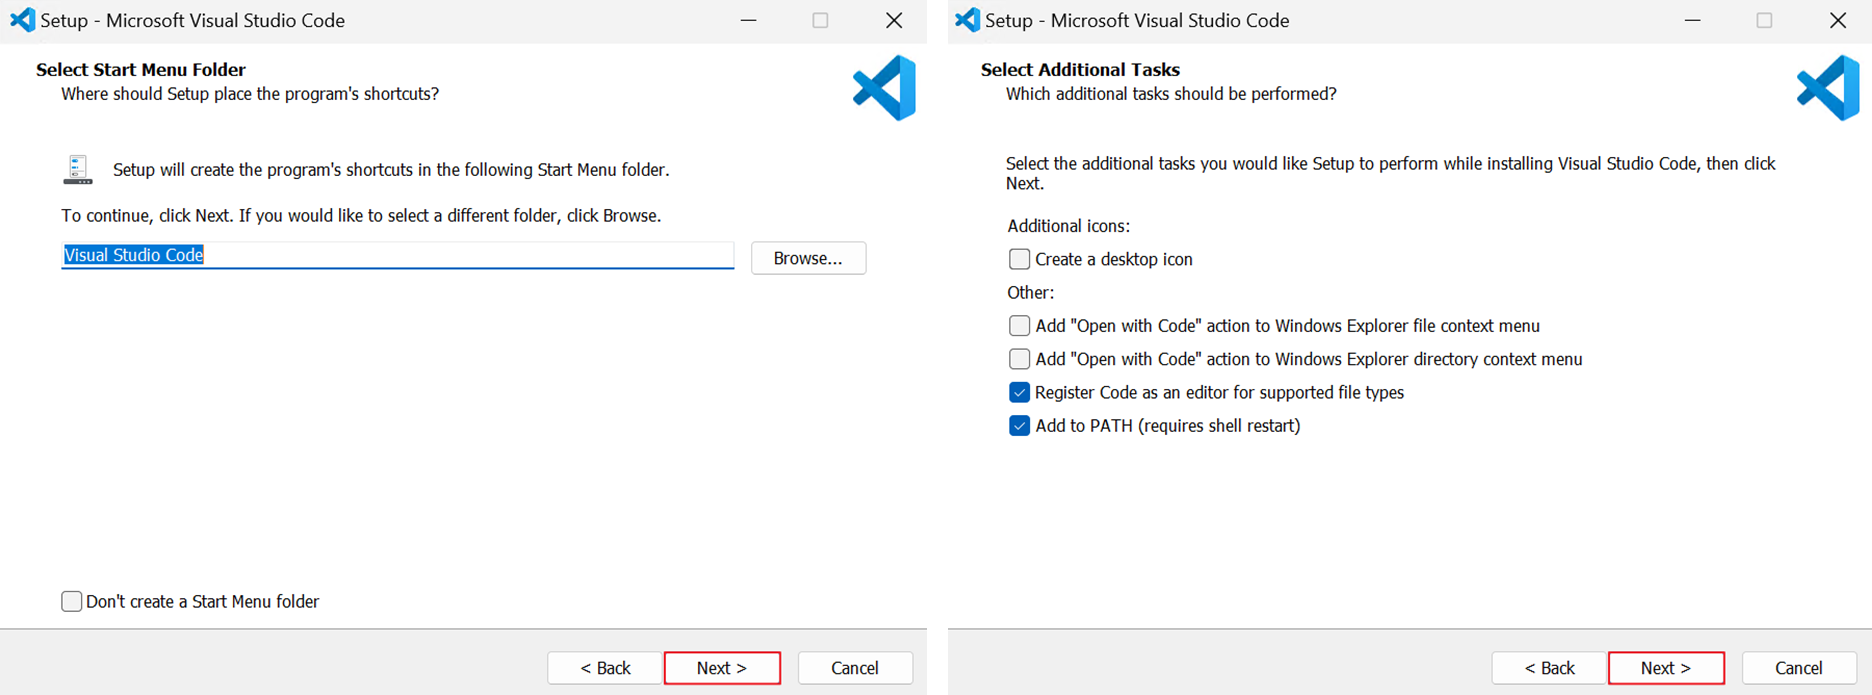Screen dimensions: 1872x695
Task: Click Next in the Additional Tasks window
Action: pyautogui.click(x=1666, y=668)
